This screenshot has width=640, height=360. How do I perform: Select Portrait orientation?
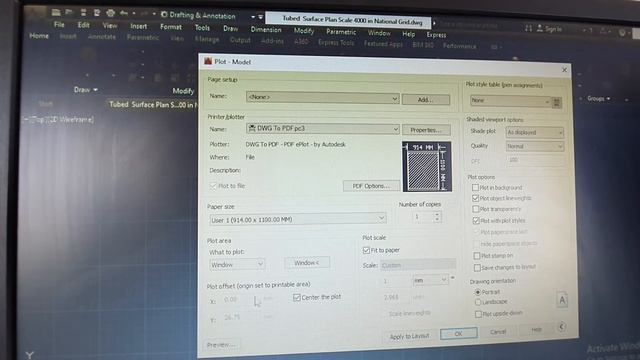click(x=478, y=292)
